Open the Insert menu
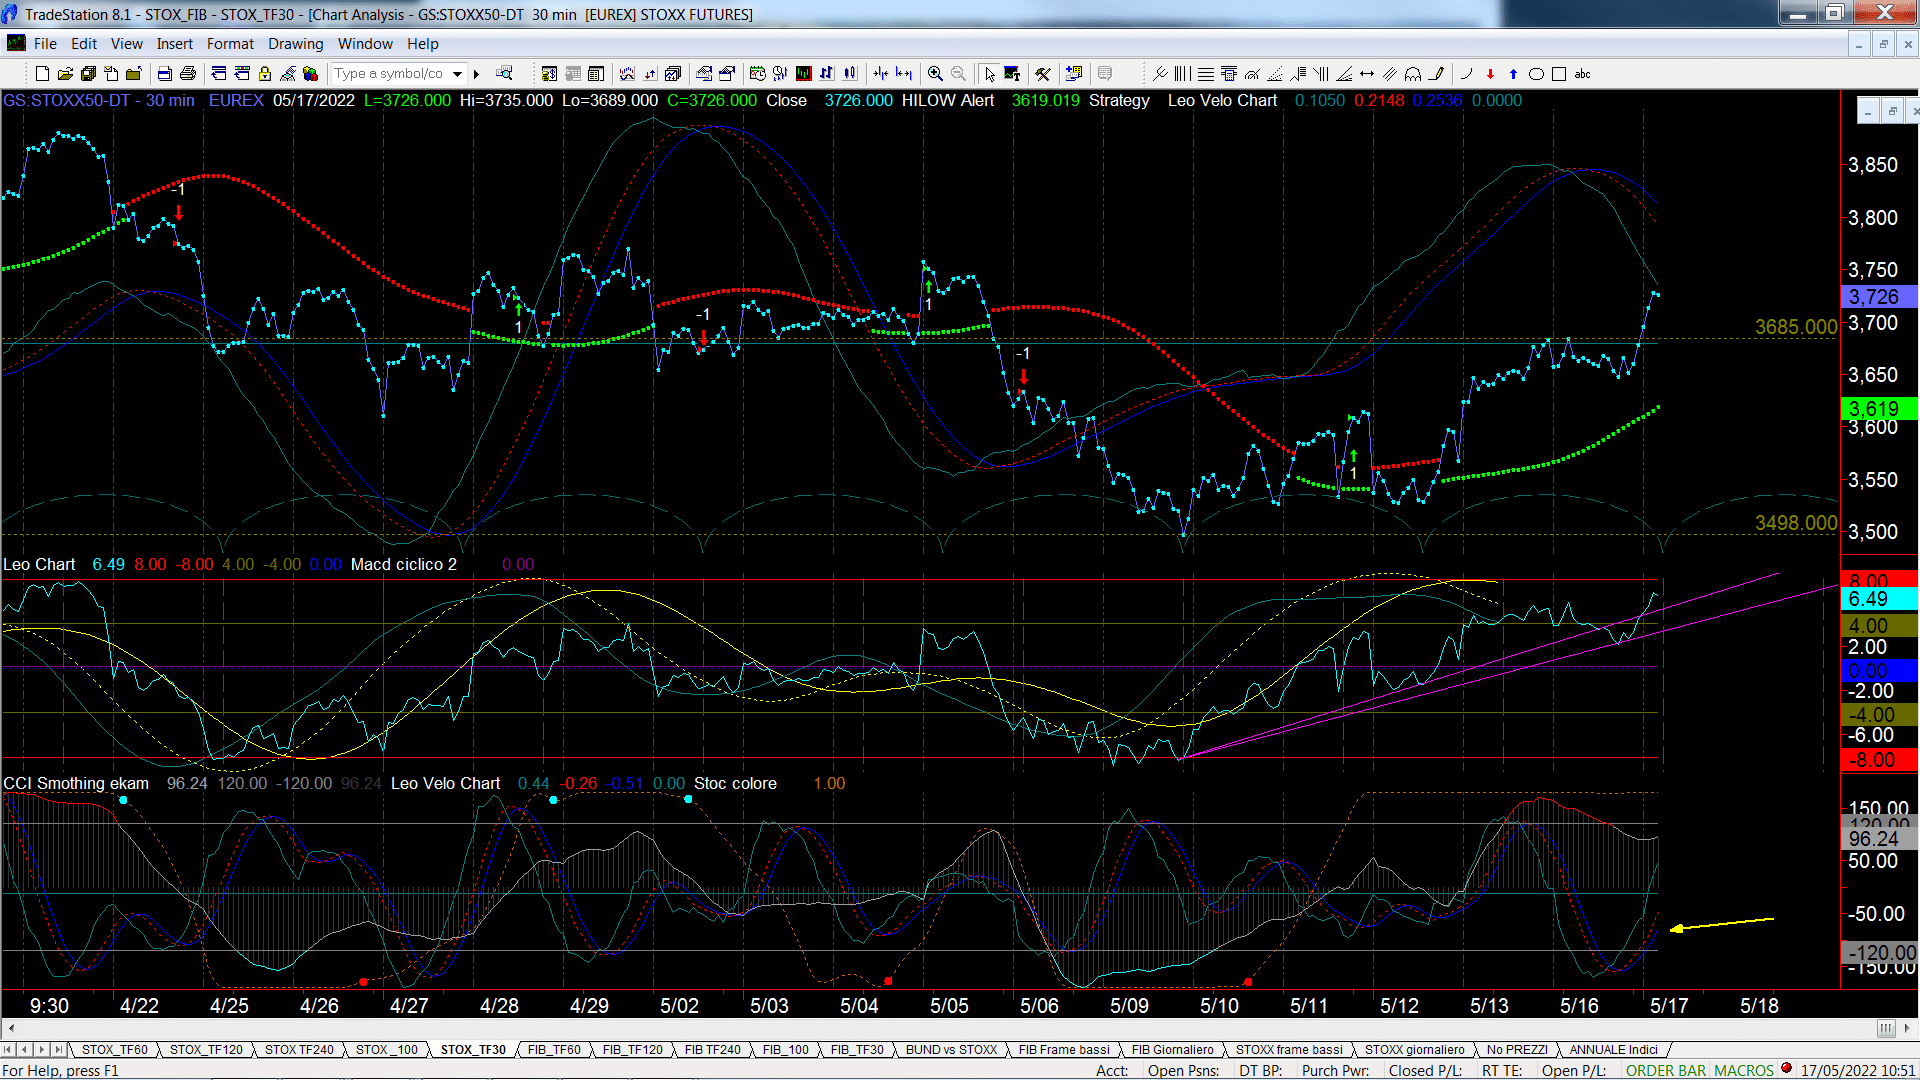The width and height of the screenshot is (1920, 1080). pyautogui.click(x=174, y=44)
